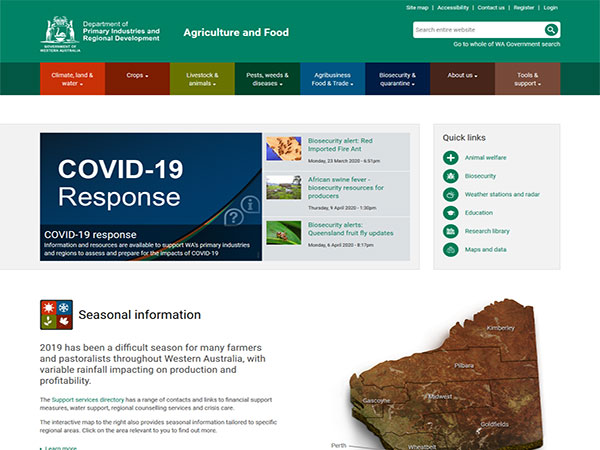Click the Biosecurity bug icon
Screen dimensions: 600x450
coord(450,176)
